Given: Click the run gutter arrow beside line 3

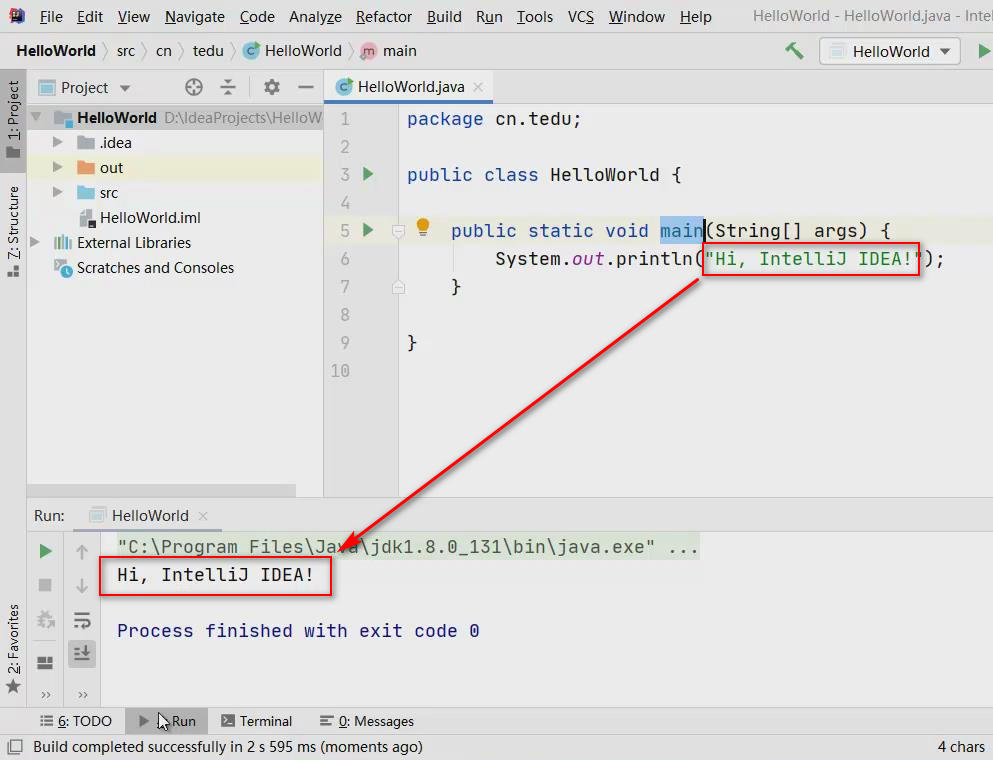Looking at the screenshot, I should click(368, 174).
